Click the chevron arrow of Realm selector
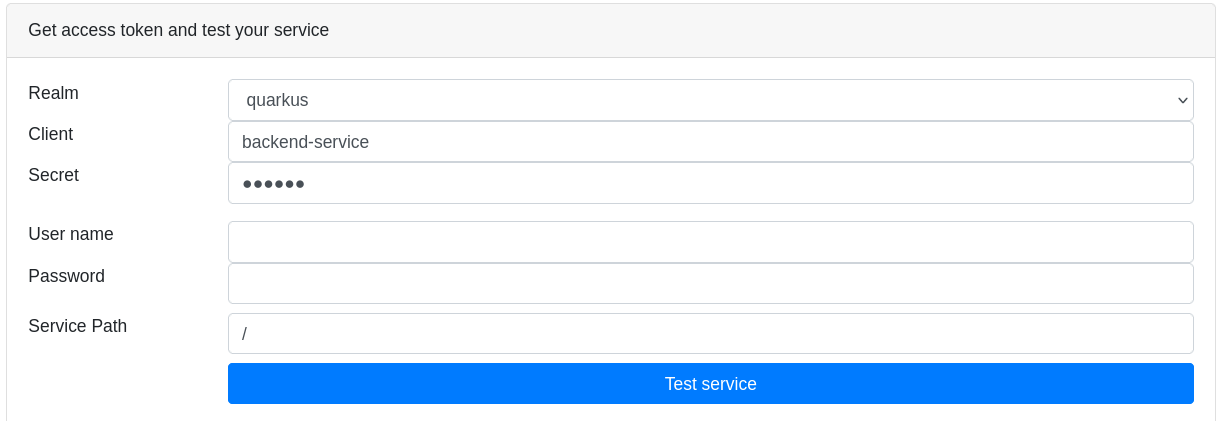This screenshot has height=421, width=1220. pyautogui.click(x=1183, y=100)
